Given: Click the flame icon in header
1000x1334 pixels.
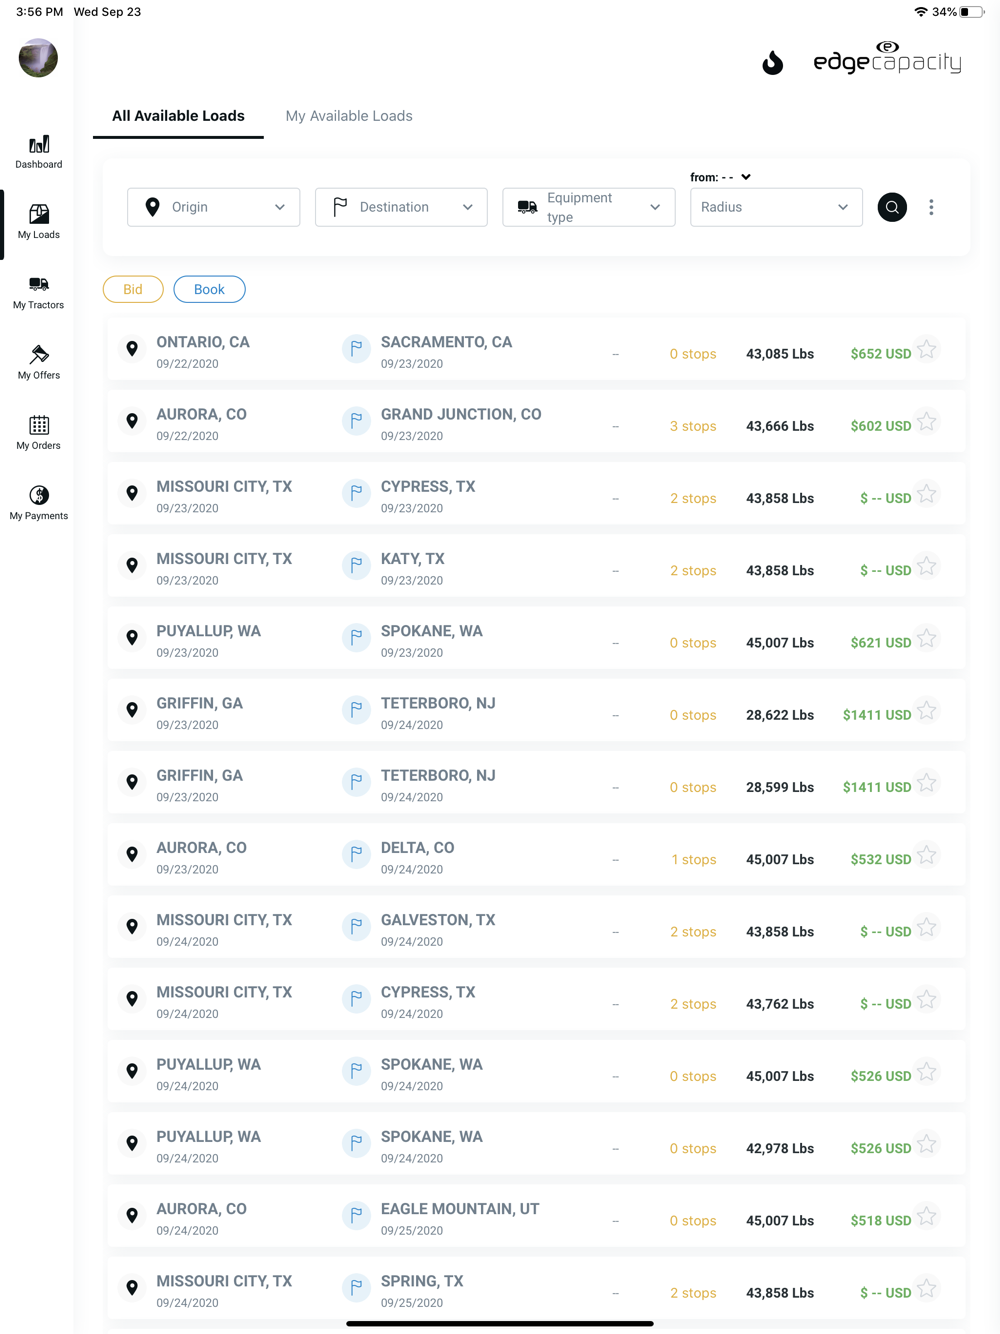Looking at the screenshot, I should (x=772, y=63).
